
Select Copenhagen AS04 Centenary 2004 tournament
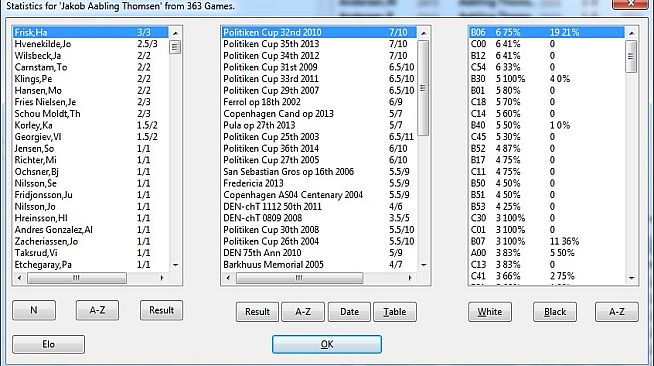point(319,195)
